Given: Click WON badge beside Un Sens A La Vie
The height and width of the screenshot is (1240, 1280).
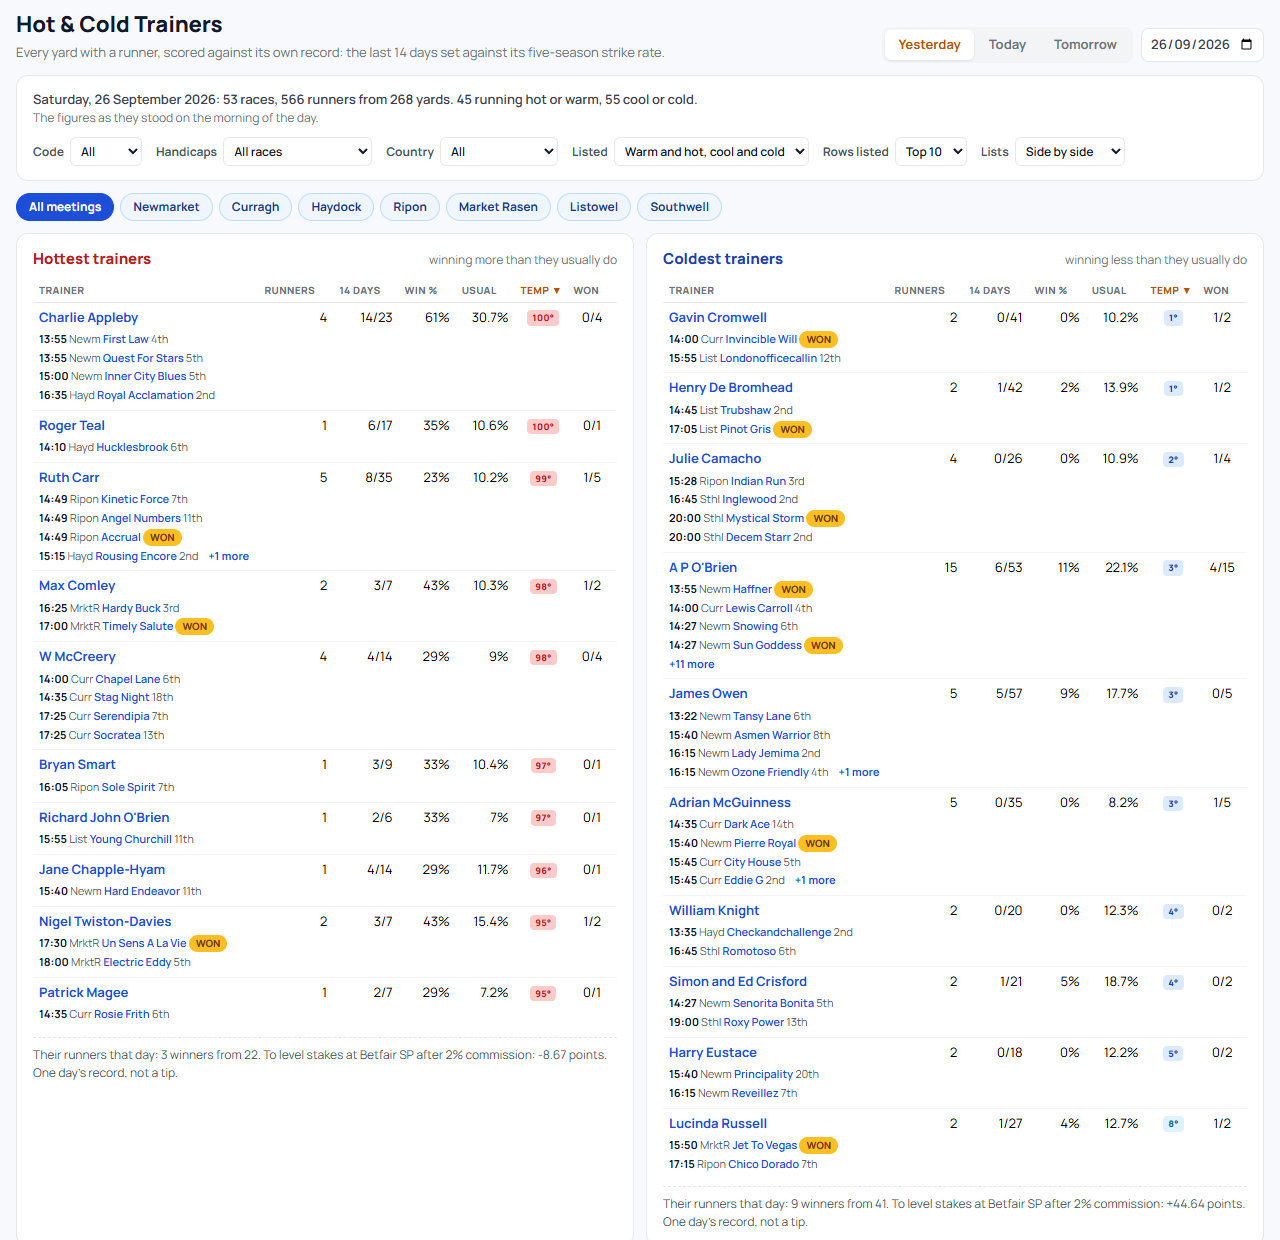Looking at the screenshot, I should point(208,943).
